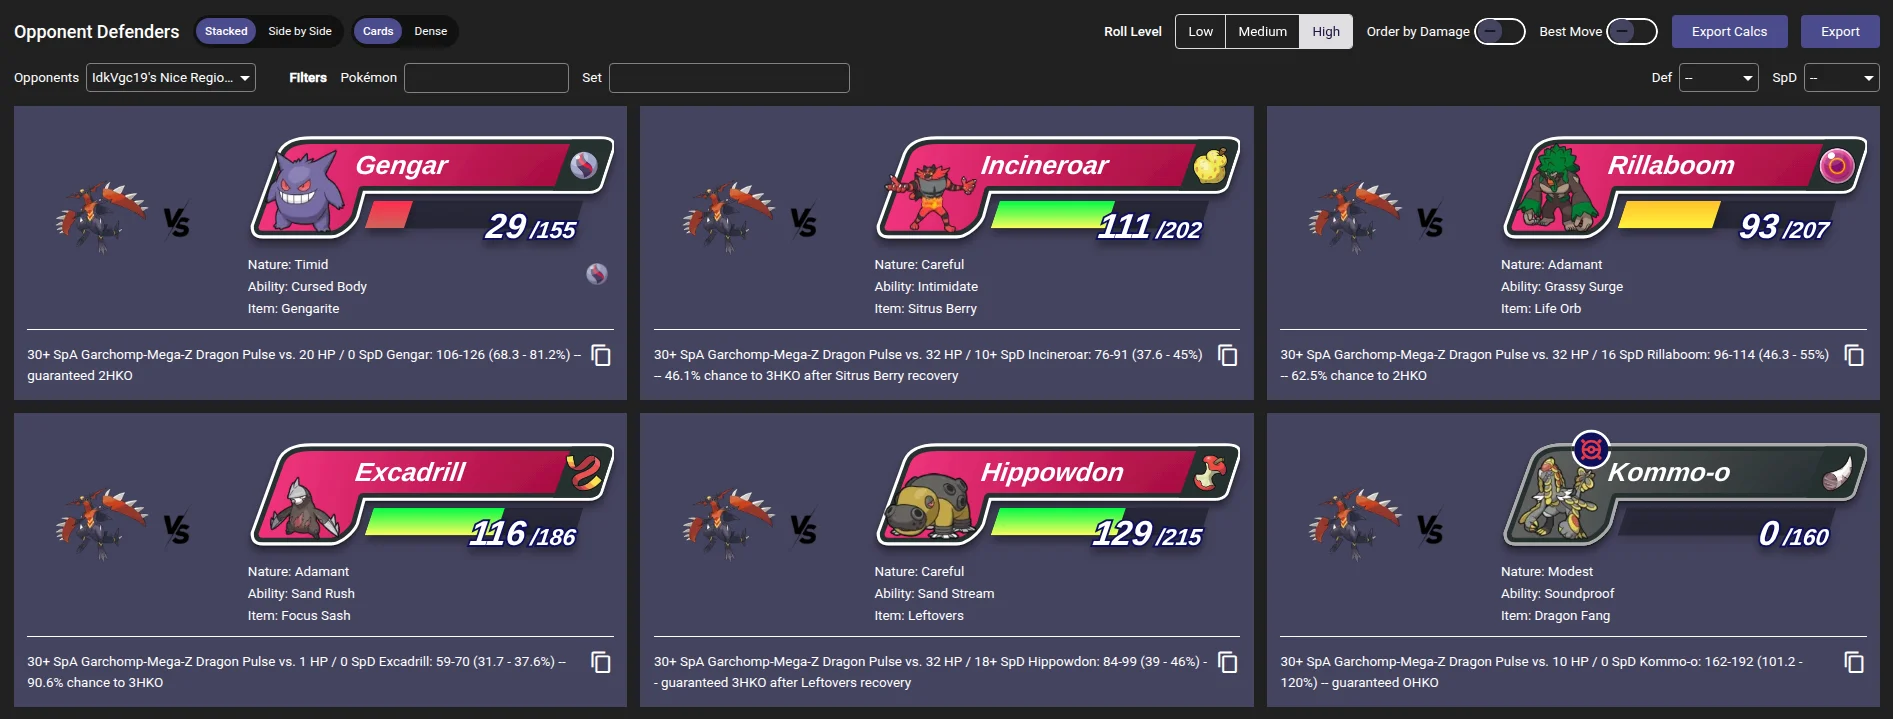This screenshot has height=719, width=1893.
Task: Click the Hippowdon name banner
Action: 1052,472
